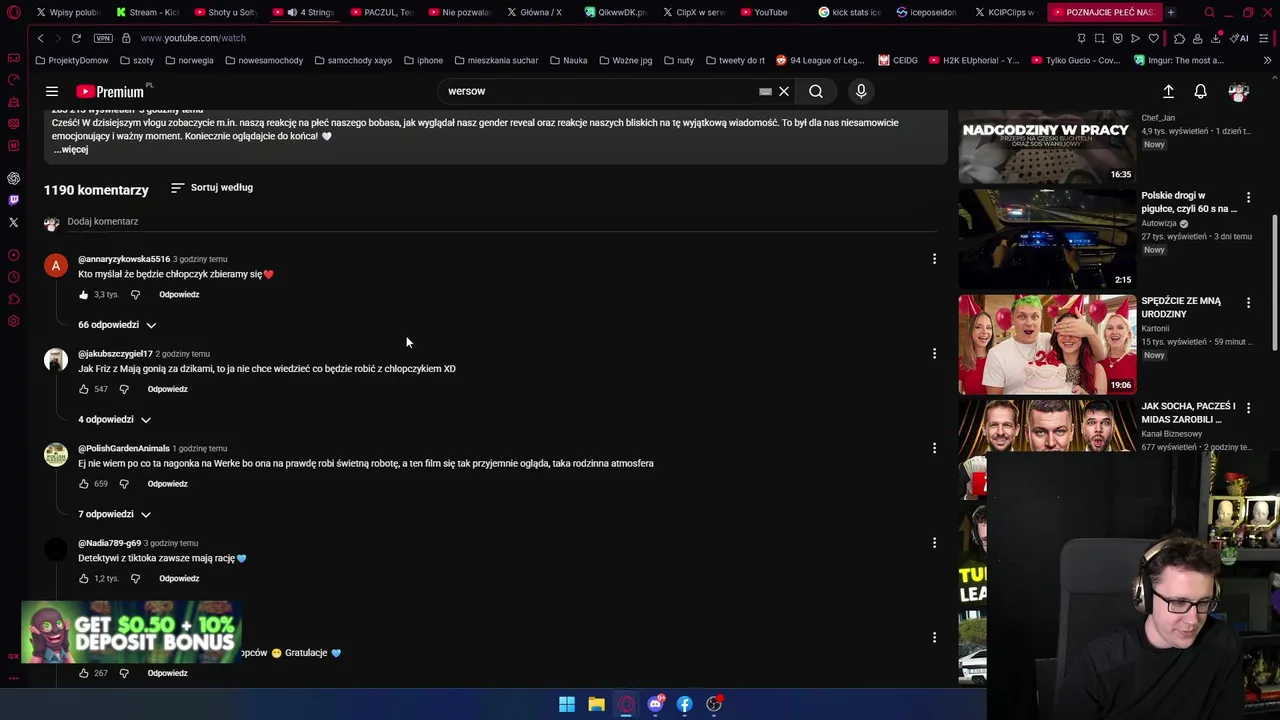Reply to the @PolishGardenAnimals comment
The height and width of the screenshot is (720, 1280).
tap(168, 484)
